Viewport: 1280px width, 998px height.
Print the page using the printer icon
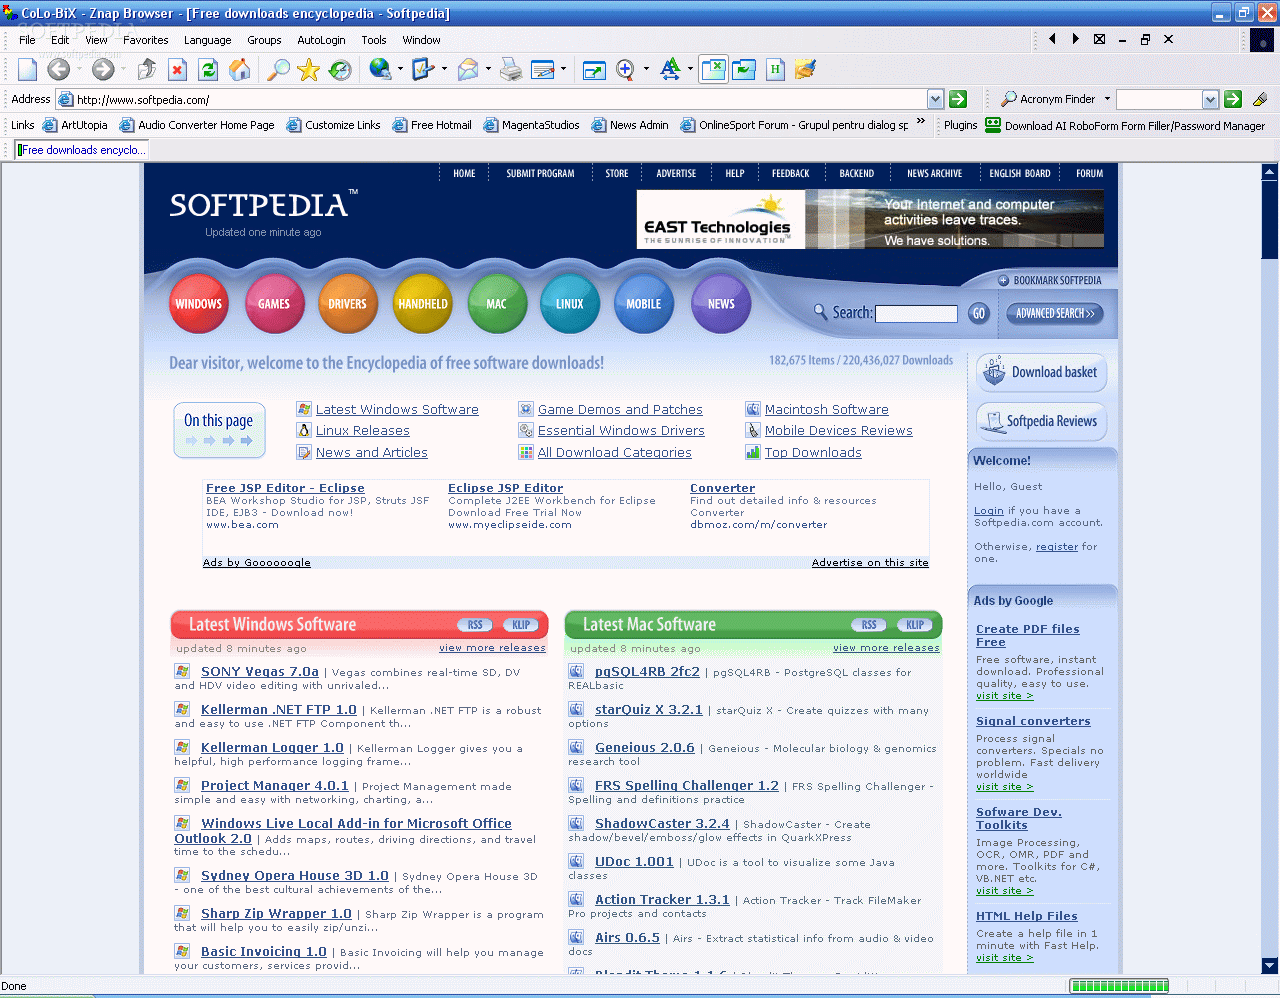(x=511, y=69)
